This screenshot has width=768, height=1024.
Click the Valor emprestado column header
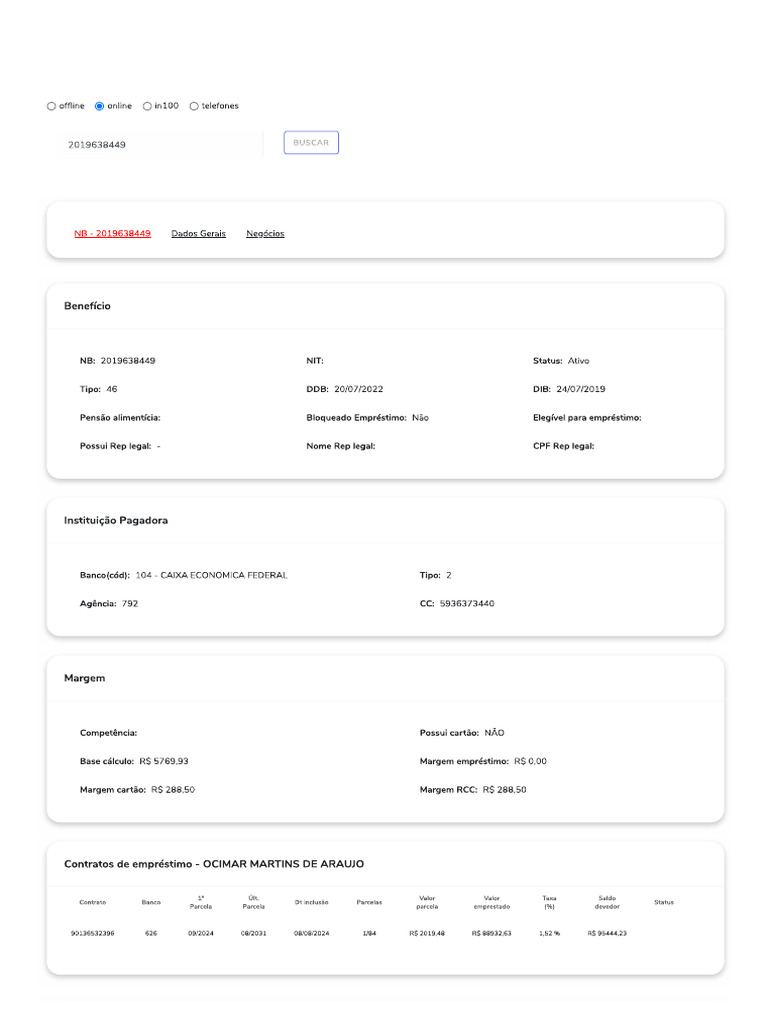coord(491,902)
